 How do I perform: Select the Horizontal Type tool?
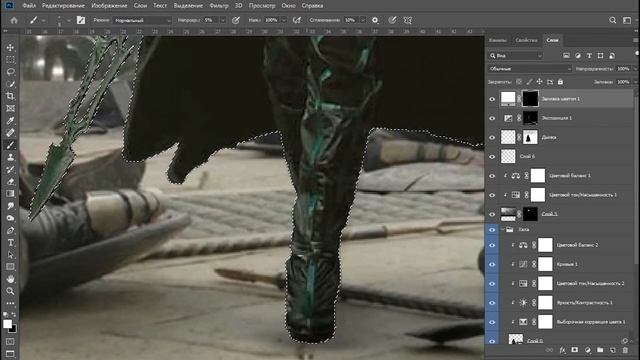10,242
